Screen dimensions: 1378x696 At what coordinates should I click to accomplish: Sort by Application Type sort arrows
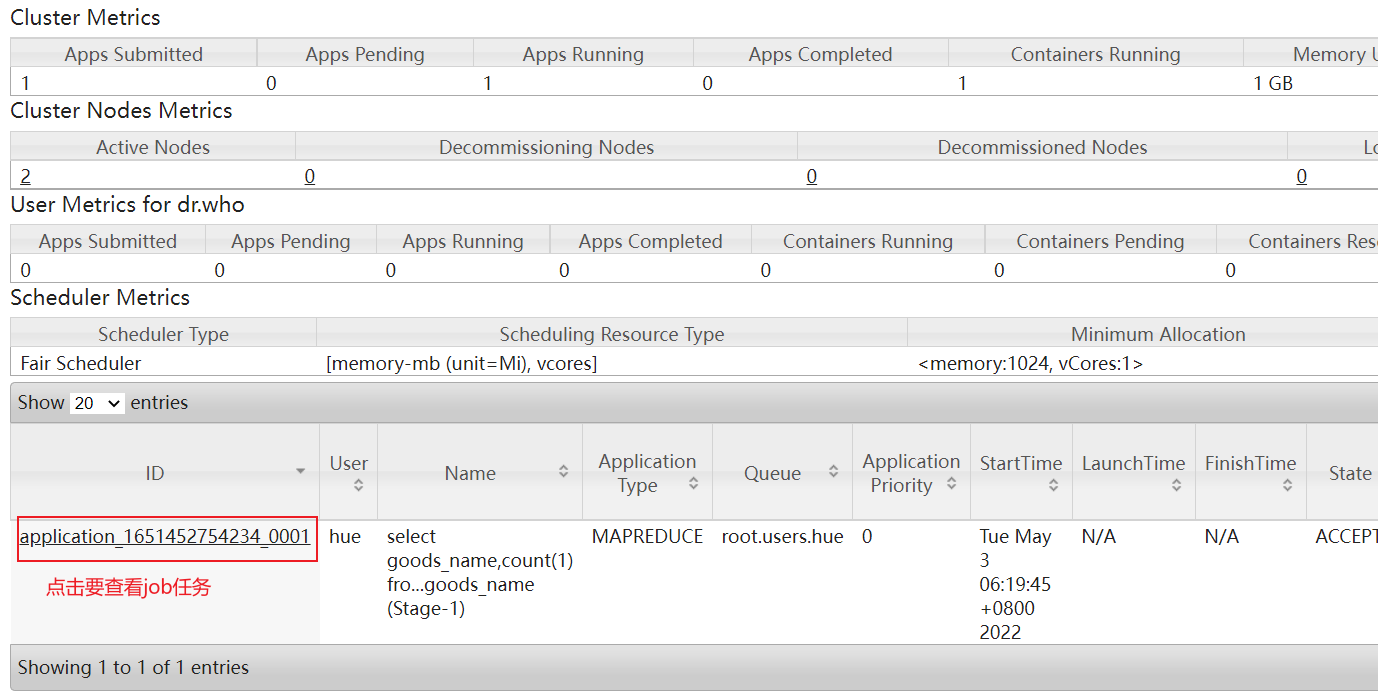pyautogui.click(x=693, y=484)
